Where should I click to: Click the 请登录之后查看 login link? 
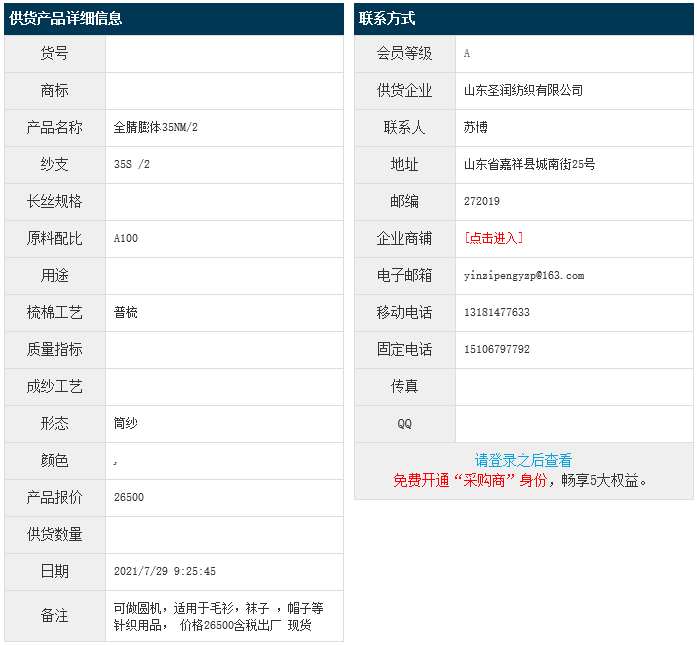pyautogui.click(x=523, y=461)
